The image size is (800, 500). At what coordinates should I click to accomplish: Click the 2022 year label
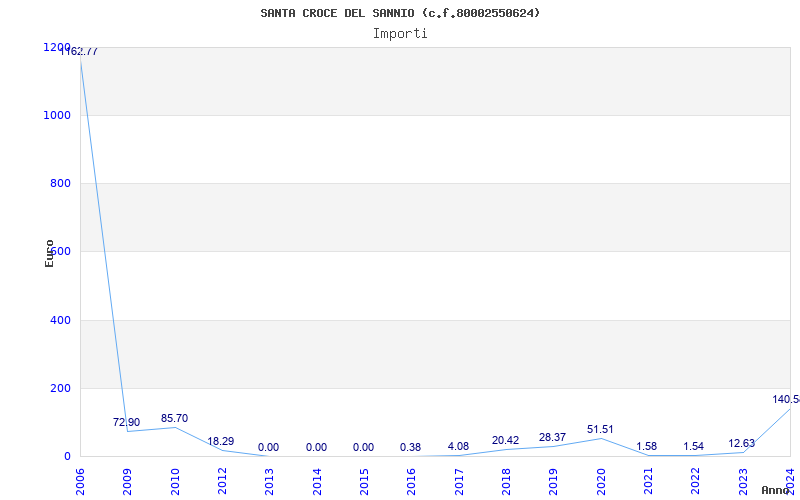[x=696, y=482]
